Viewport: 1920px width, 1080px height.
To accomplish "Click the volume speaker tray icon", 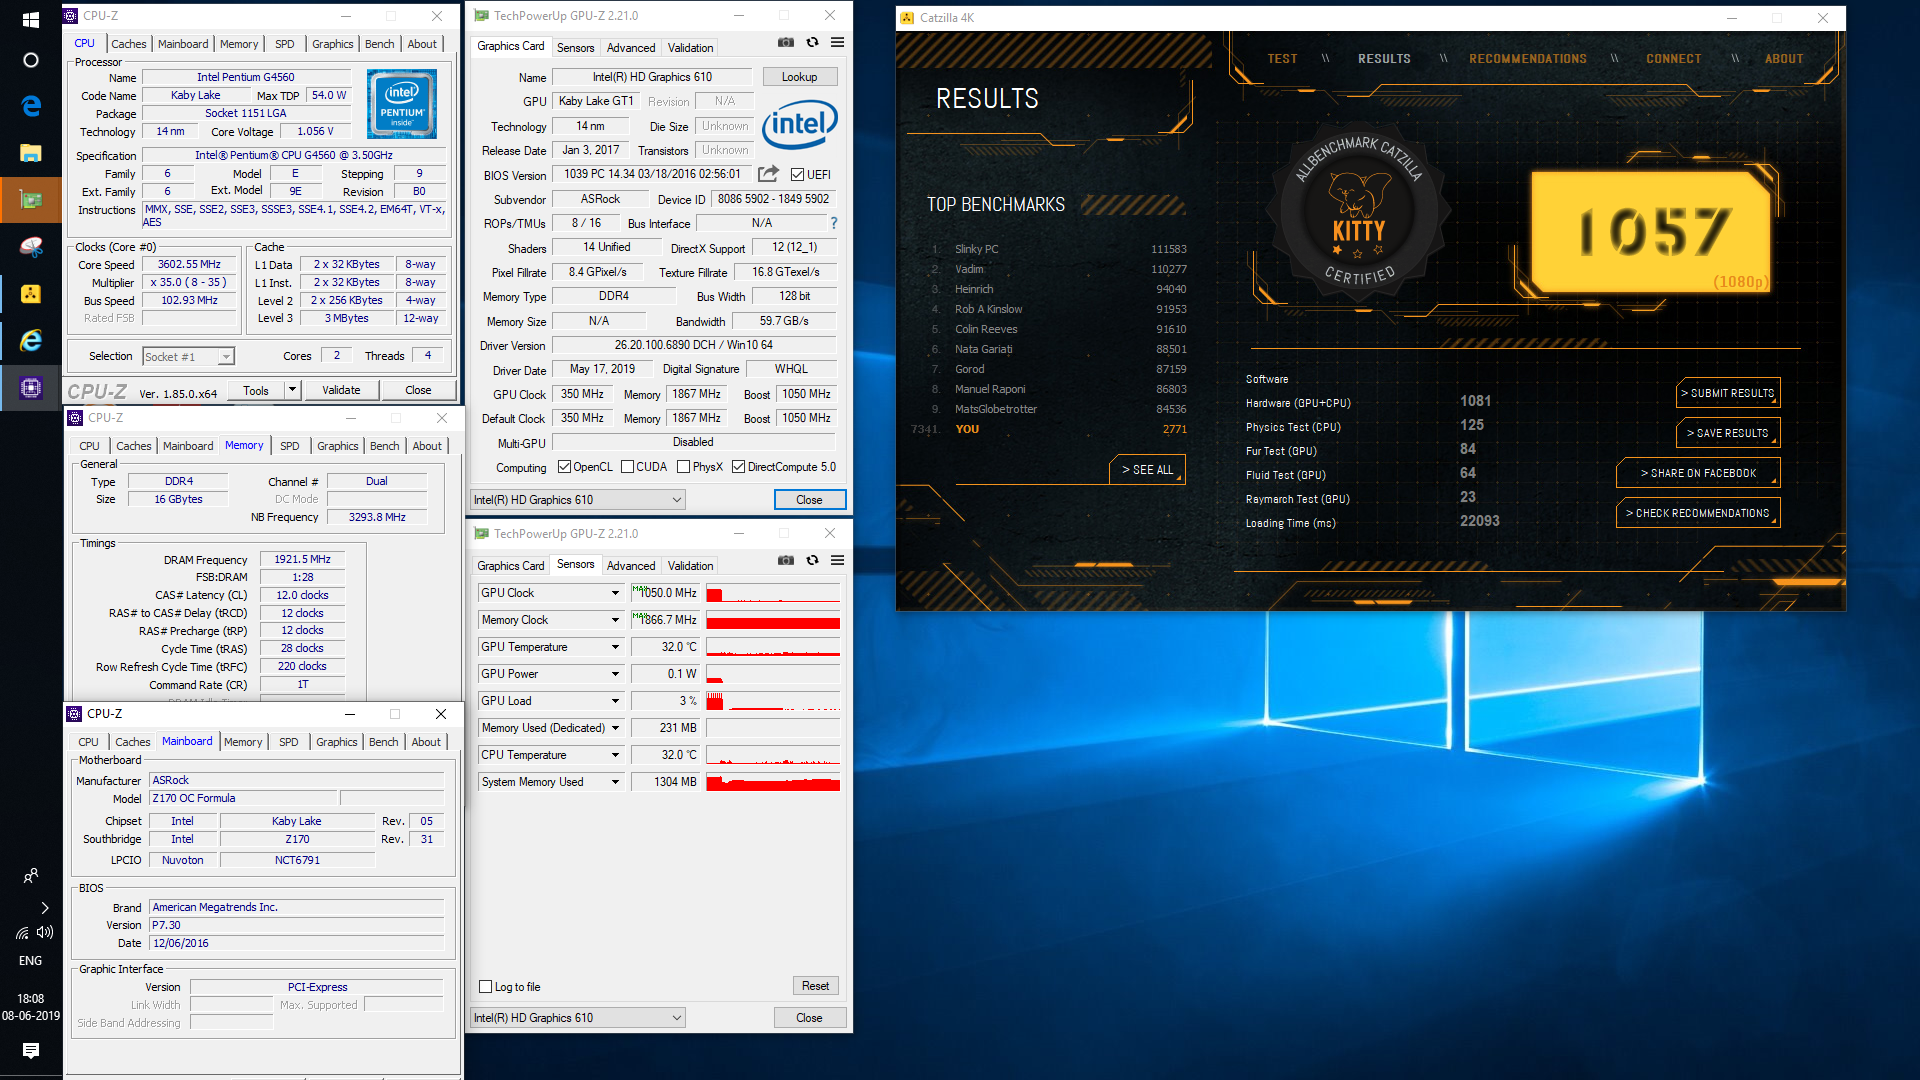I will [45, 932].
